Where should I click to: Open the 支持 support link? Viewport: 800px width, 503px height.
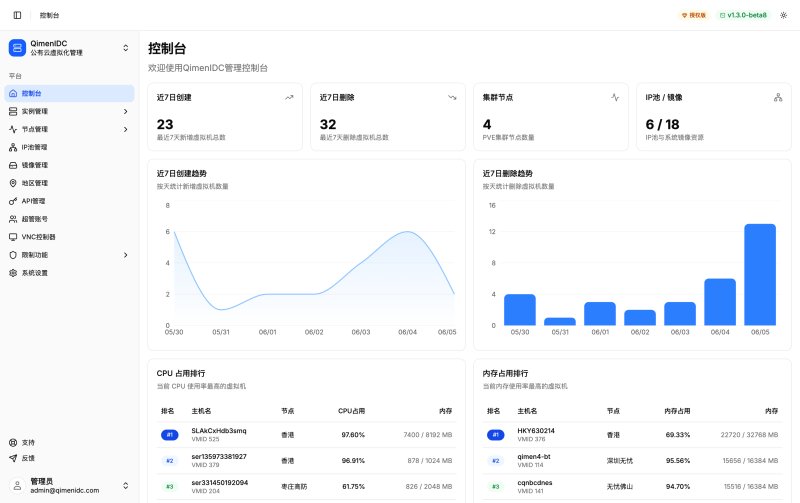[69, 442]
